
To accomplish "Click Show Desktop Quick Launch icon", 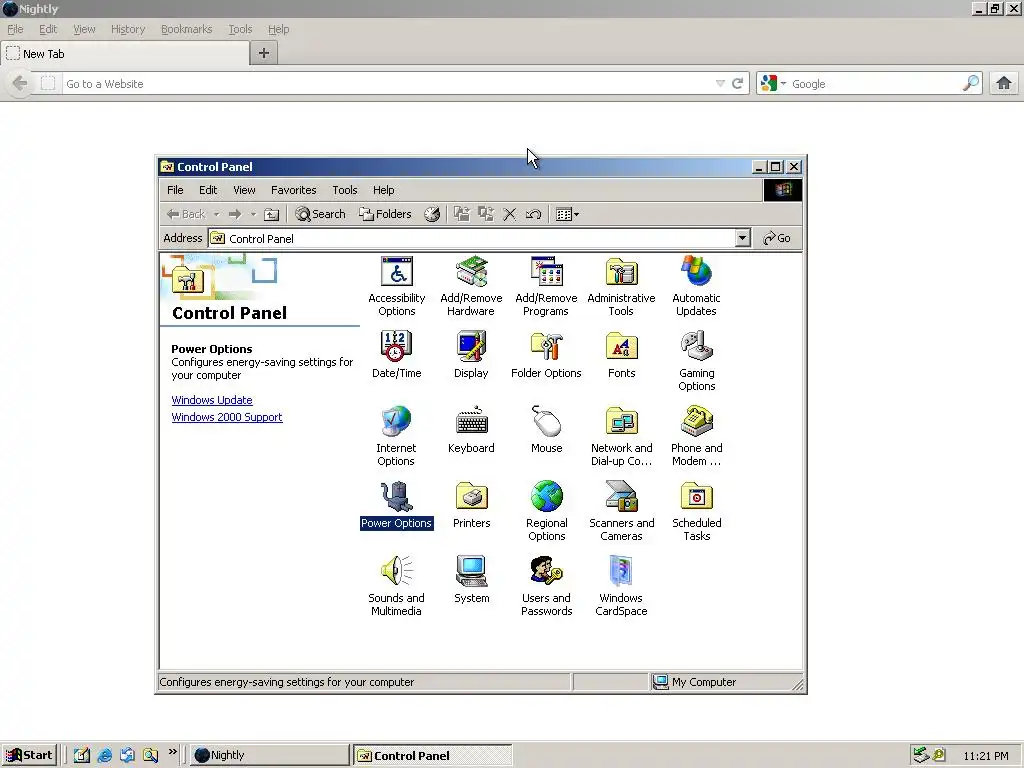I will pyautogui.click(x=82, y=755).
